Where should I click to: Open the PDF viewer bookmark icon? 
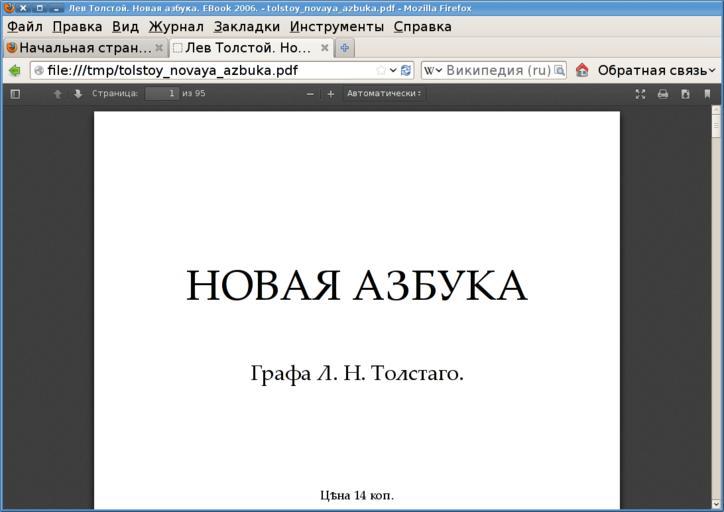707,94
